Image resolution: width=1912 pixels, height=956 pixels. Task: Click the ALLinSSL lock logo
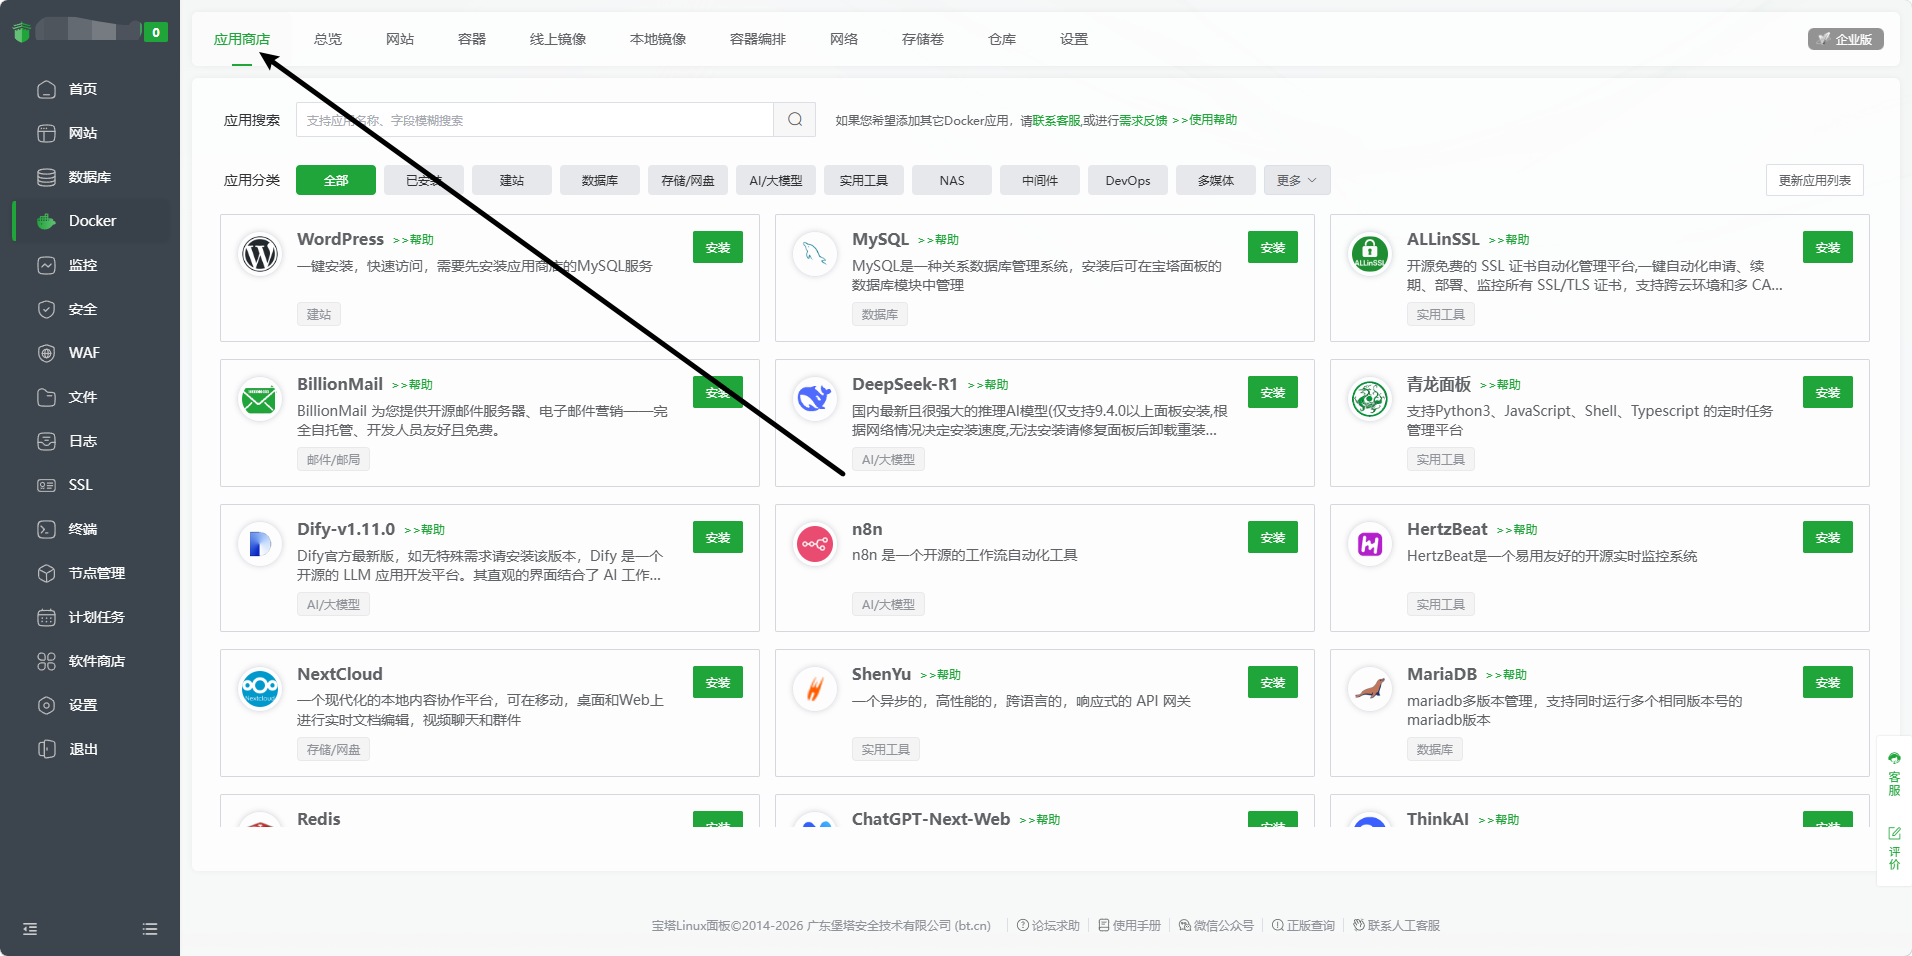[1370, 254]
